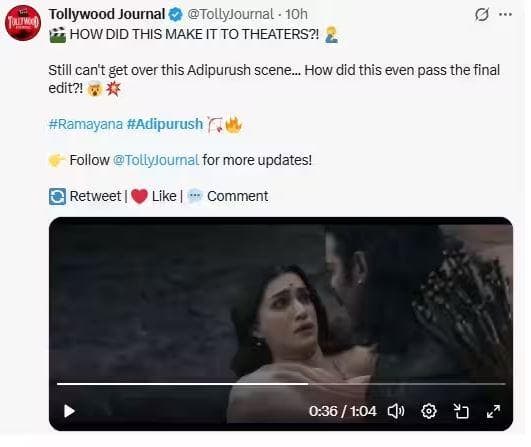Click the Tollywood Journal display name
531x447 pixels.
tap(107, 14)
